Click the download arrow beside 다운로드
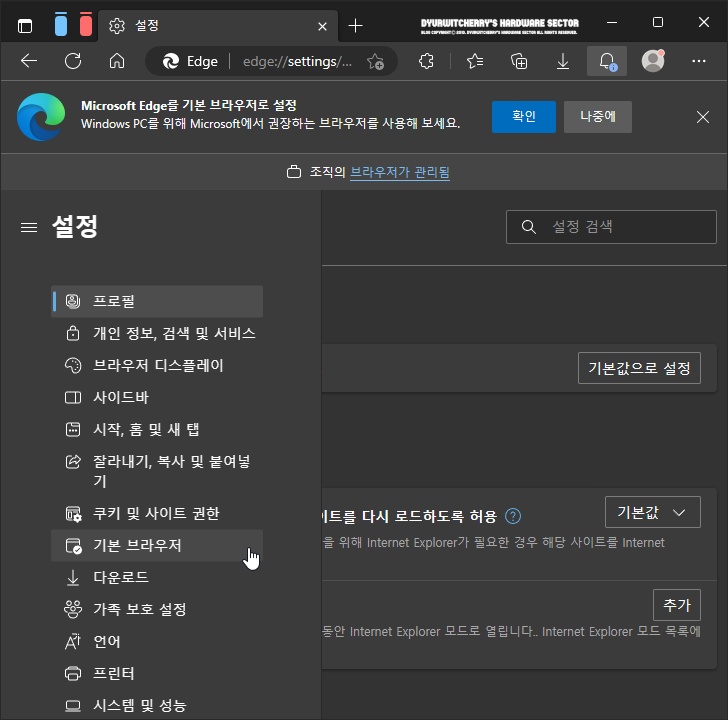This screenshot has height=720, width=728. pyautogui.click(x=73, y=577)
